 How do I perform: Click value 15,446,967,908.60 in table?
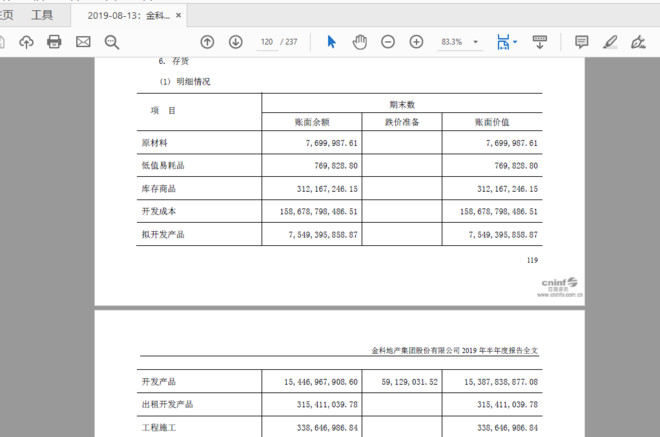(x=321, y=382)
